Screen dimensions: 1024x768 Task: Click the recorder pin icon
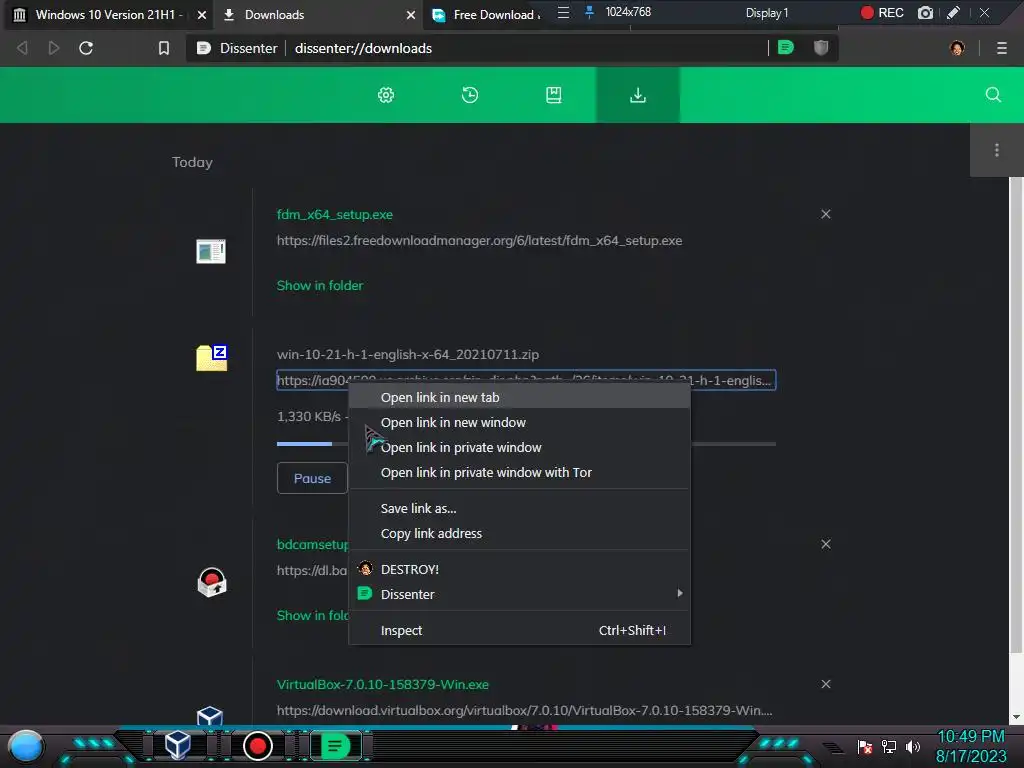click(x=589, y=12)
